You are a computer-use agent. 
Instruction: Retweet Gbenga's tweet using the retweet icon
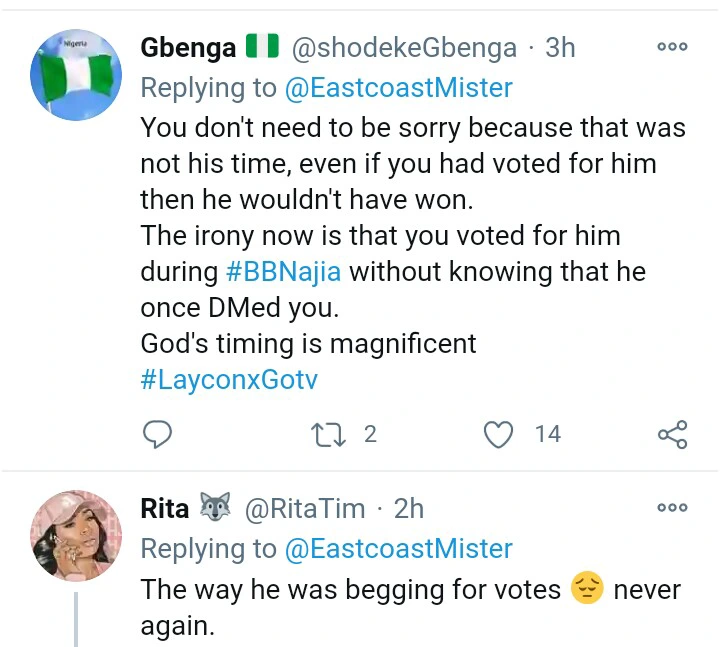coord(328,434)
